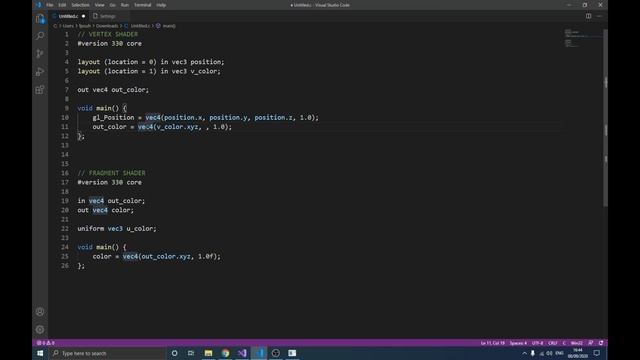Click line number 19 in the gutter

(65, 201)
